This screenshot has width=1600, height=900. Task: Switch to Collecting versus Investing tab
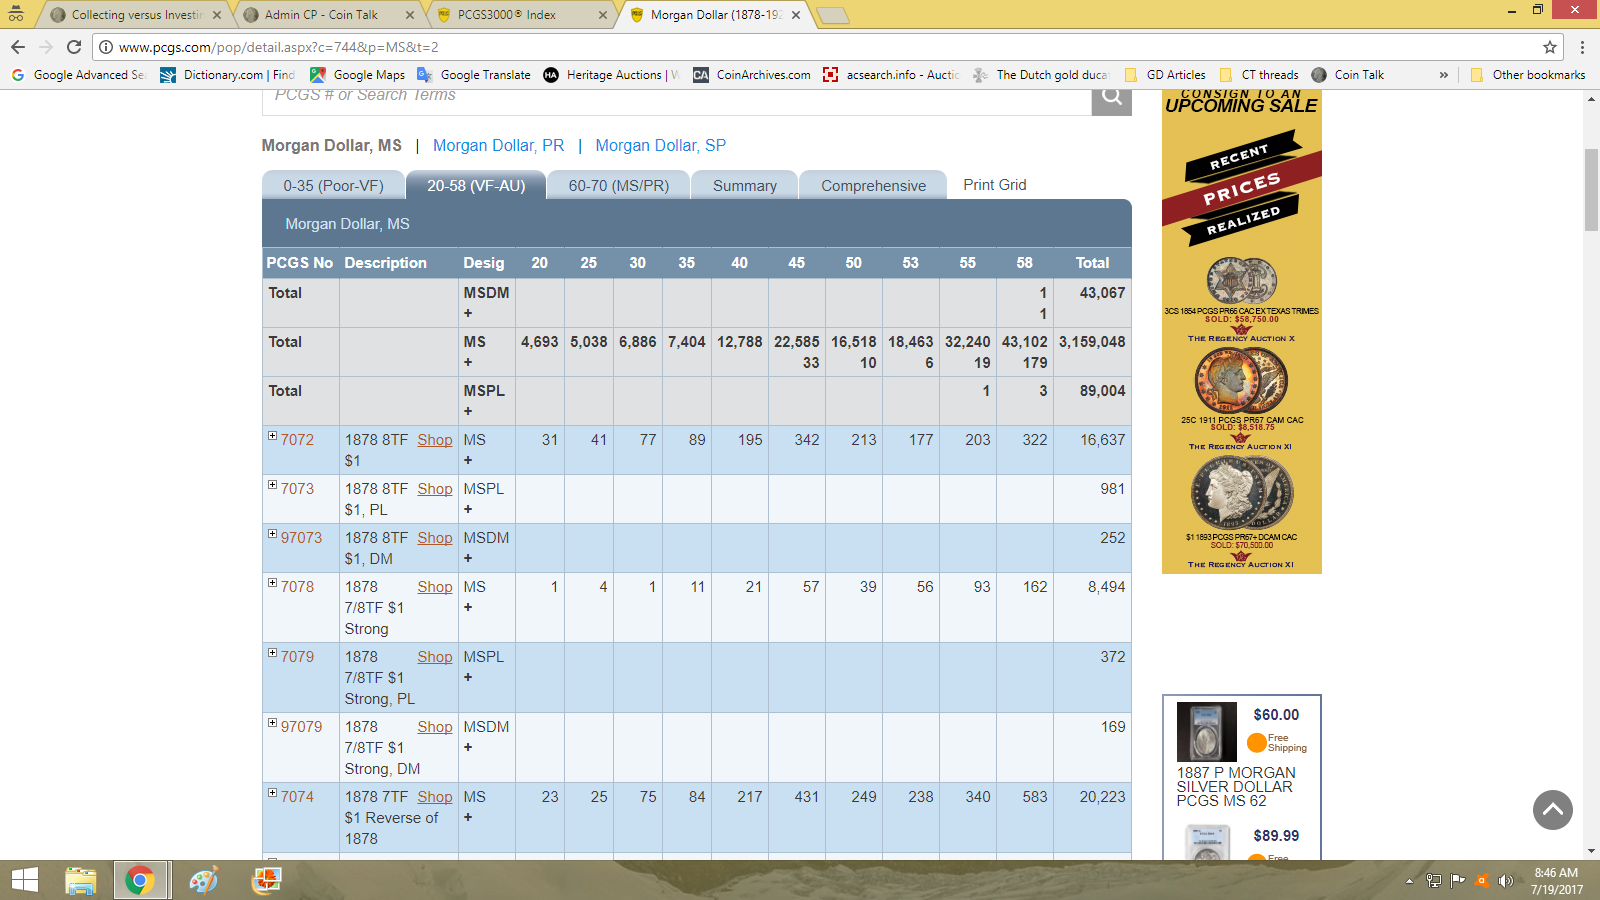coord(137,15)
